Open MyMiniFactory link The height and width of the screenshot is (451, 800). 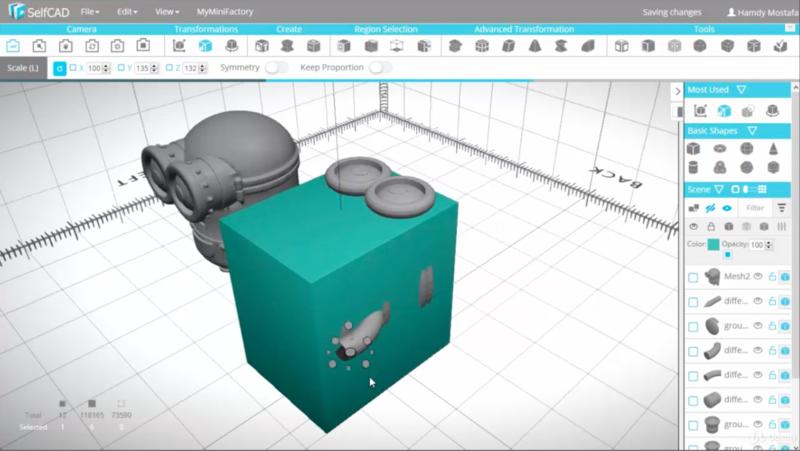[x=224, y=12]
